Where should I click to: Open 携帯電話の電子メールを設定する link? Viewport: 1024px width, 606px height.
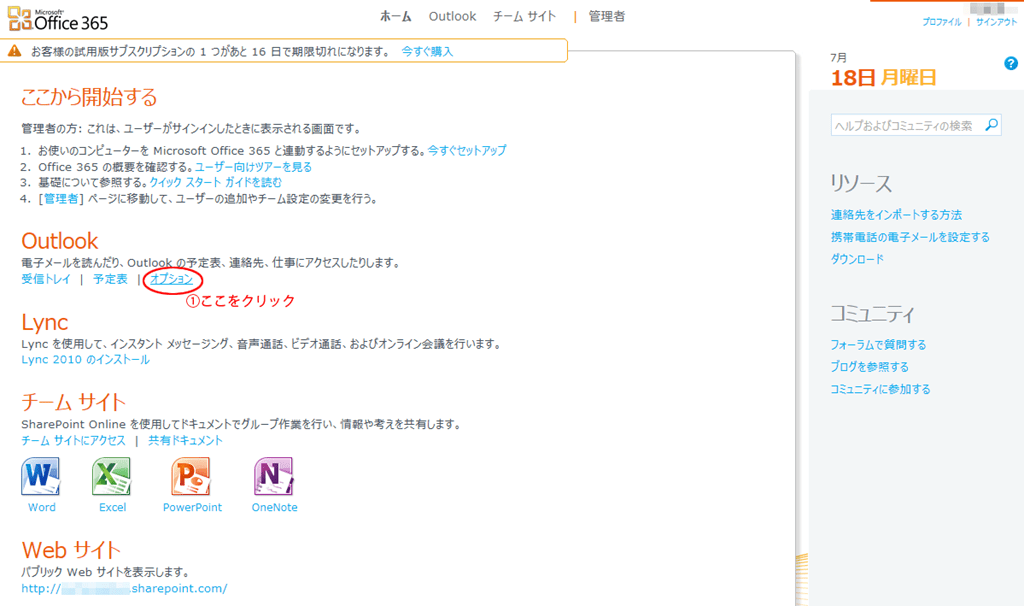pyautogui.click(x=910, y=236)
